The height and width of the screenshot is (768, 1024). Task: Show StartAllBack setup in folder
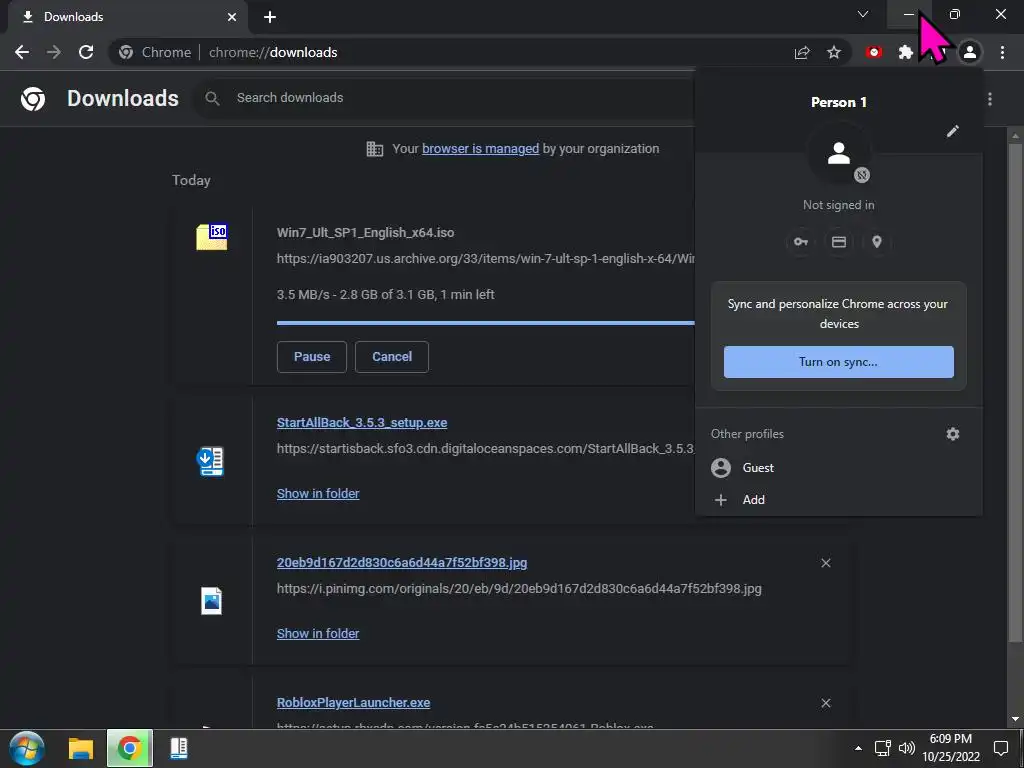pyautogui.click(x=318, y=494)
